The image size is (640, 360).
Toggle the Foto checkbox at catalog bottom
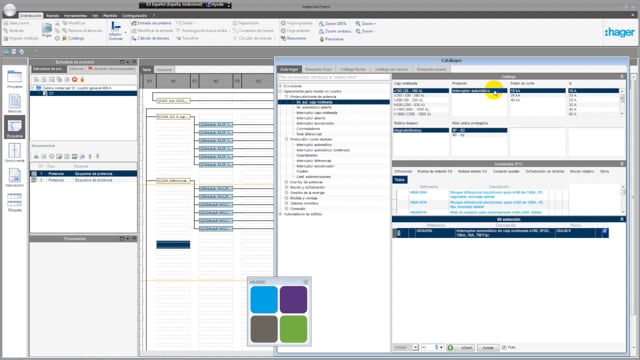click(504, 347)
